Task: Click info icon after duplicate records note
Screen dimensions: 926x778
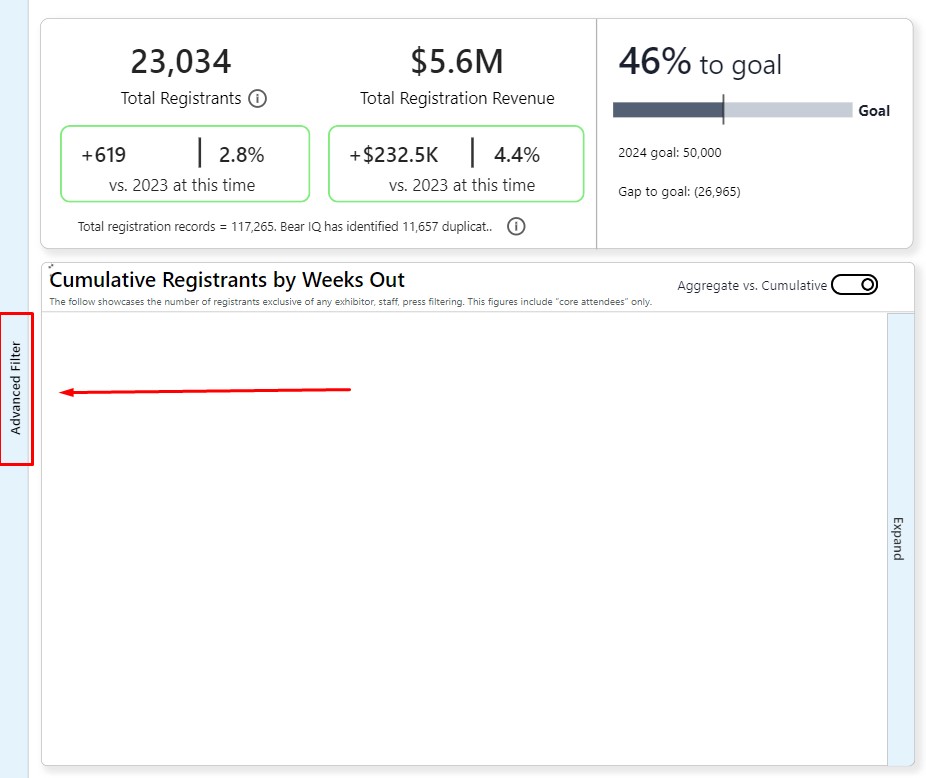Action: coord(516,226)
